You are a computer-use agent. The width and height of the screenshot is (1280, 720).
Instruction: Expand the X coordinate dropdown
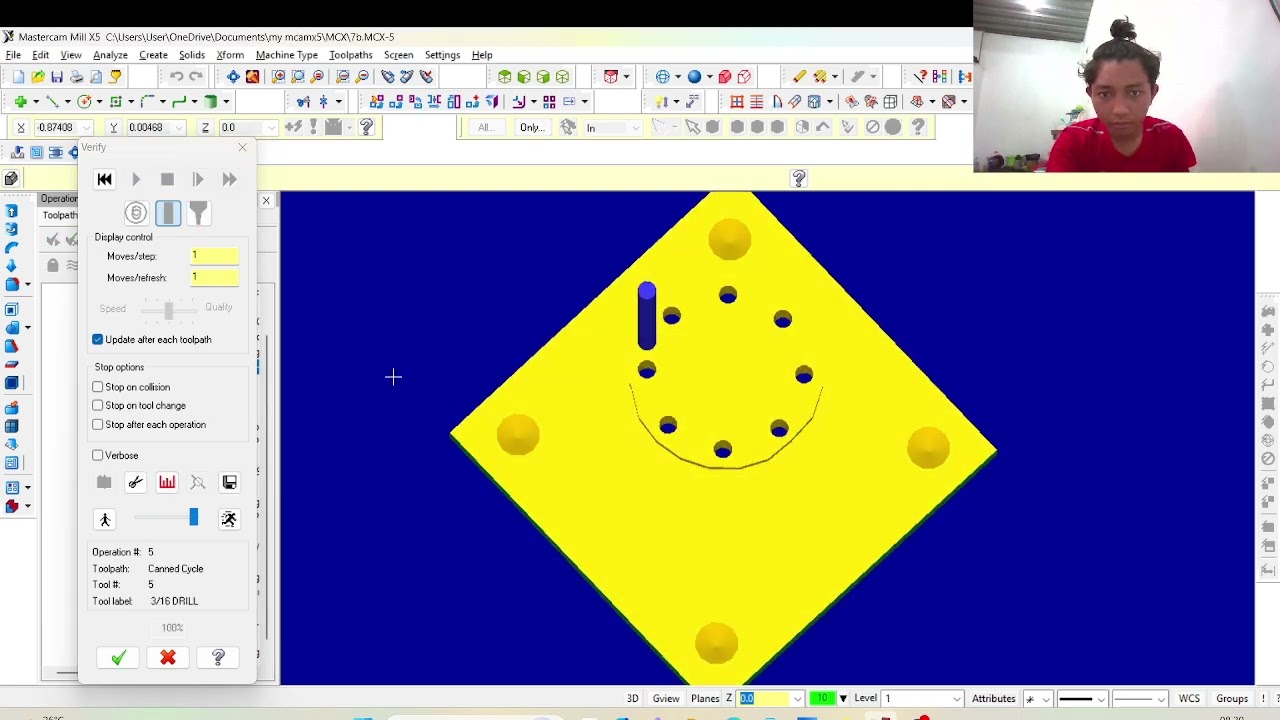point(88,128)
